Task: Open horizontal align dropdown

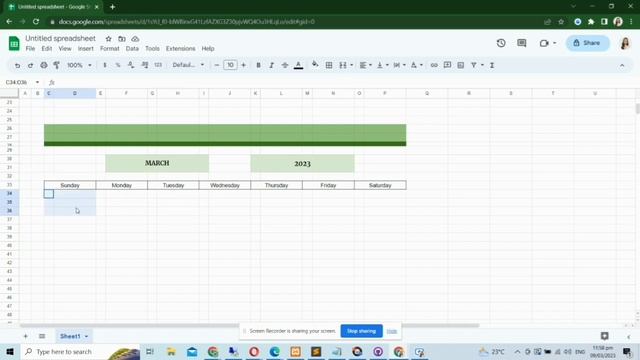Action: point(365,65)
